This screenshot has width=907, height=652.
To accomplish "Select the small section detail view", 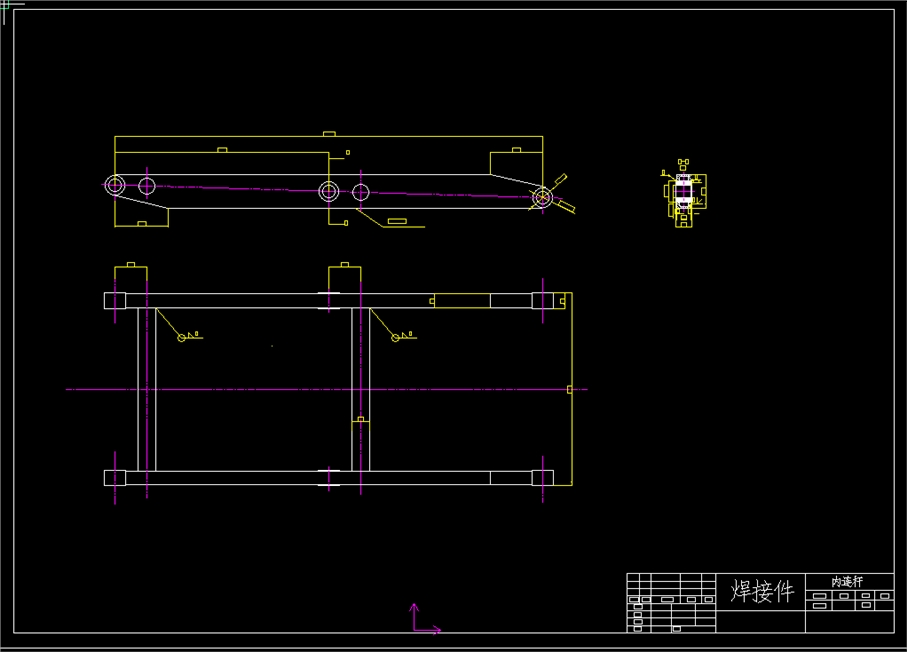I will coord(684,193).
